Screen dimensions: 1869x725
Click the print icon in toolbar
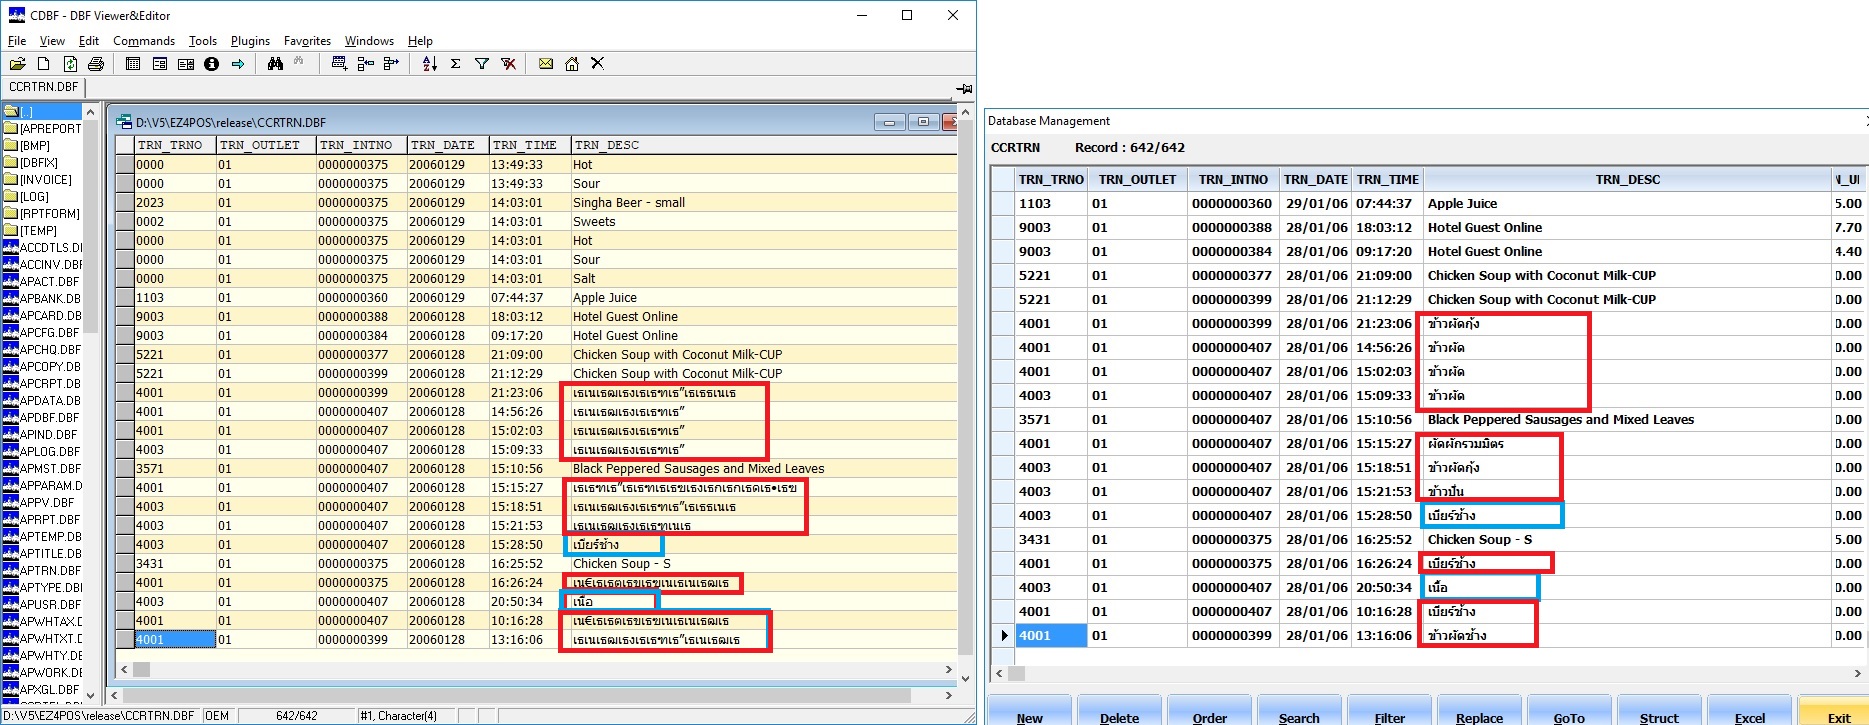[x=96, y=64]
